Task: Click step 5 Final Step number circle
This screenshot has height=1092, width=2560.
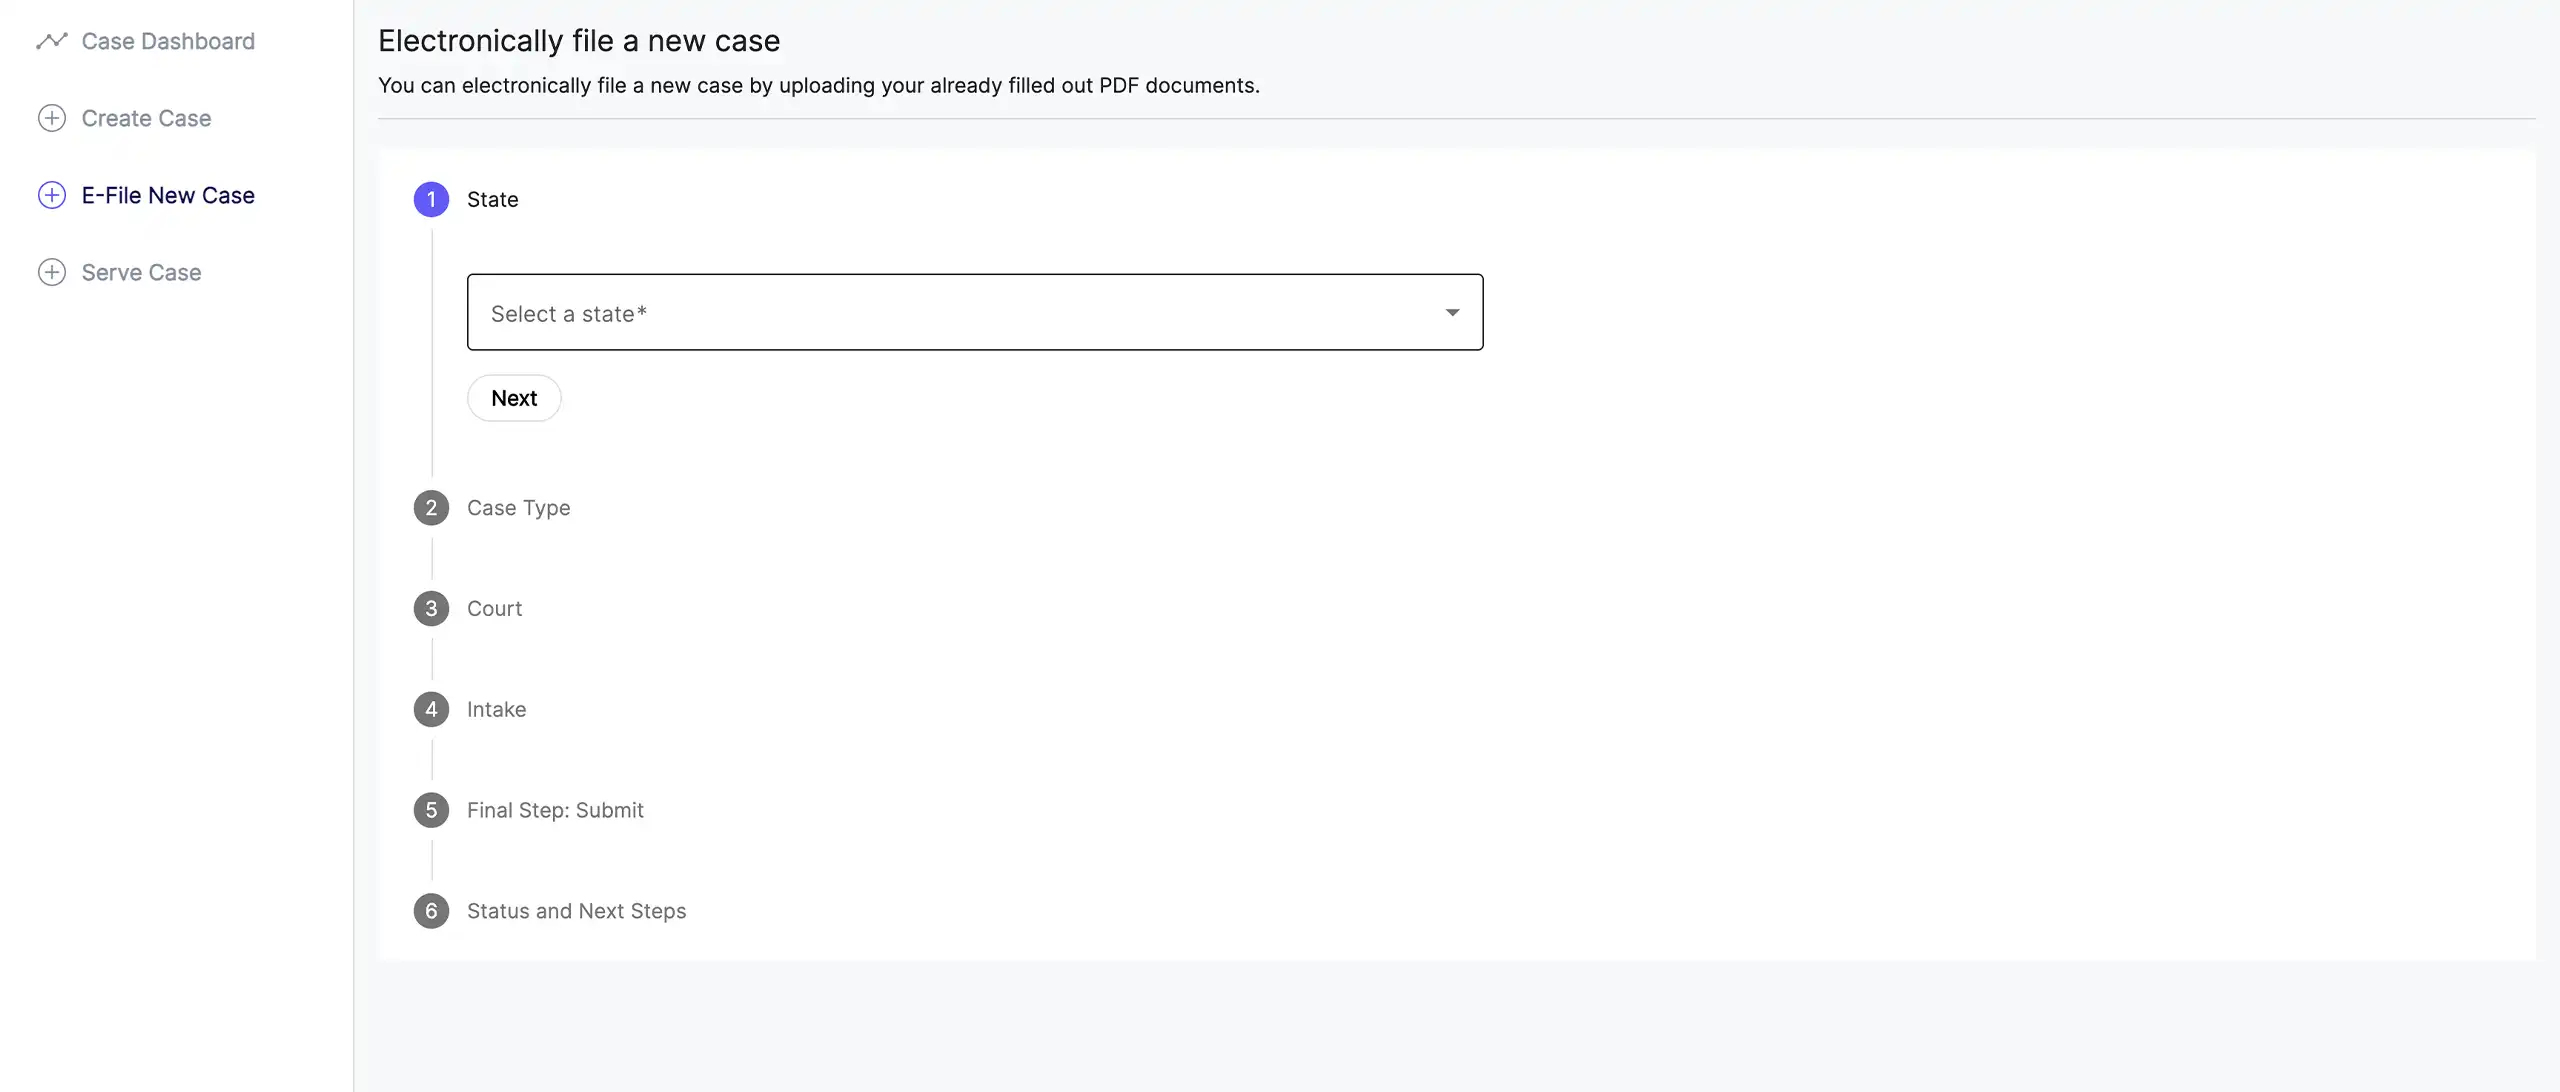Action: pyautogui.click(x=431, y=810)
